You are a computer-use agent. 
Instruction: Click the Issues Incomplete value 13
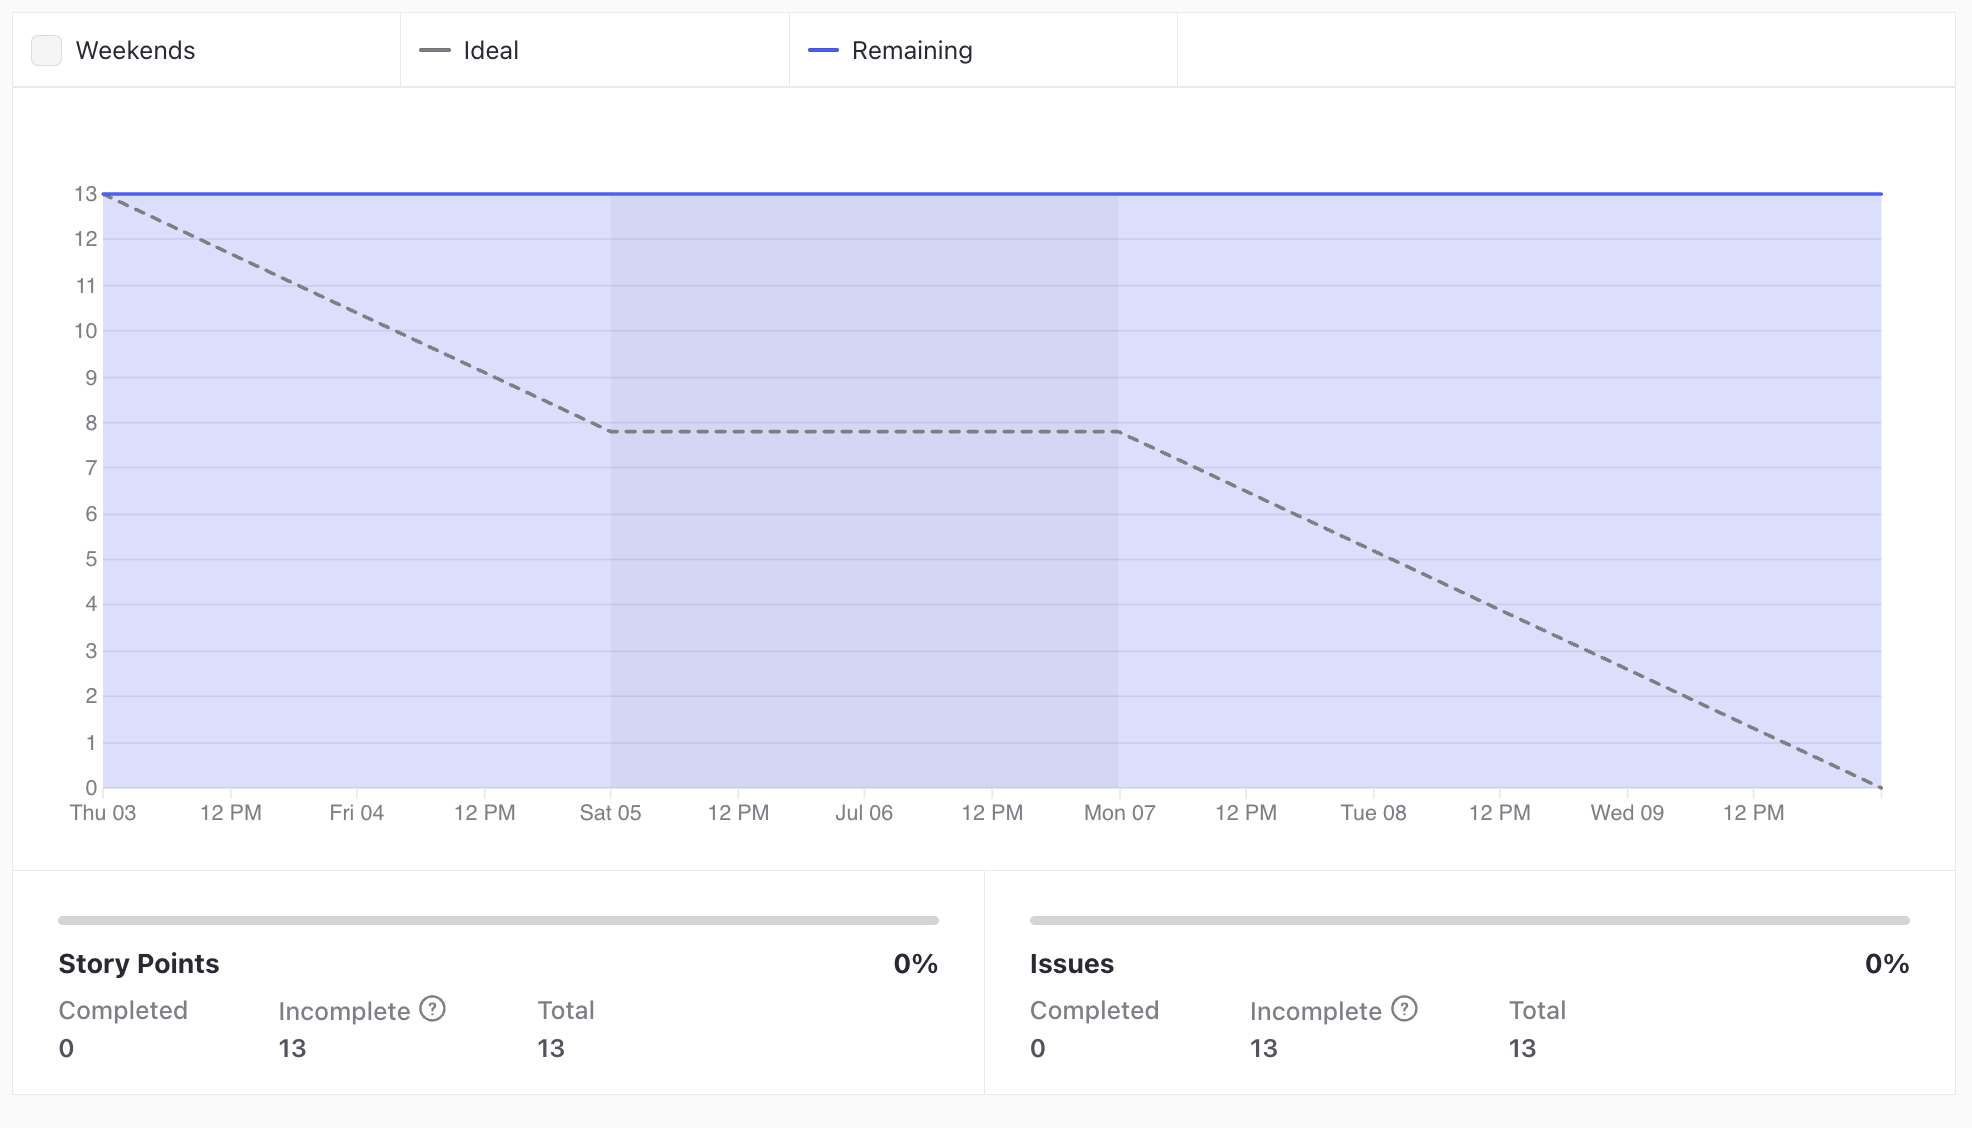click(1264, 1048)
